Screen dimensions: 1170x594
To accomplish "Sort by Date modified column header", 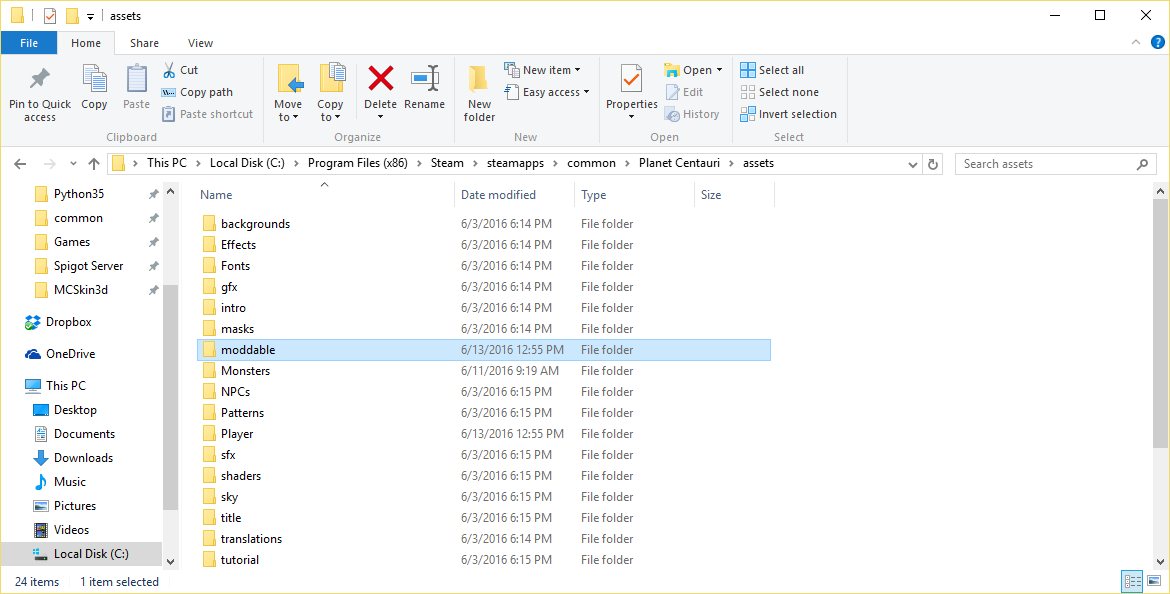I will point(498,195).
